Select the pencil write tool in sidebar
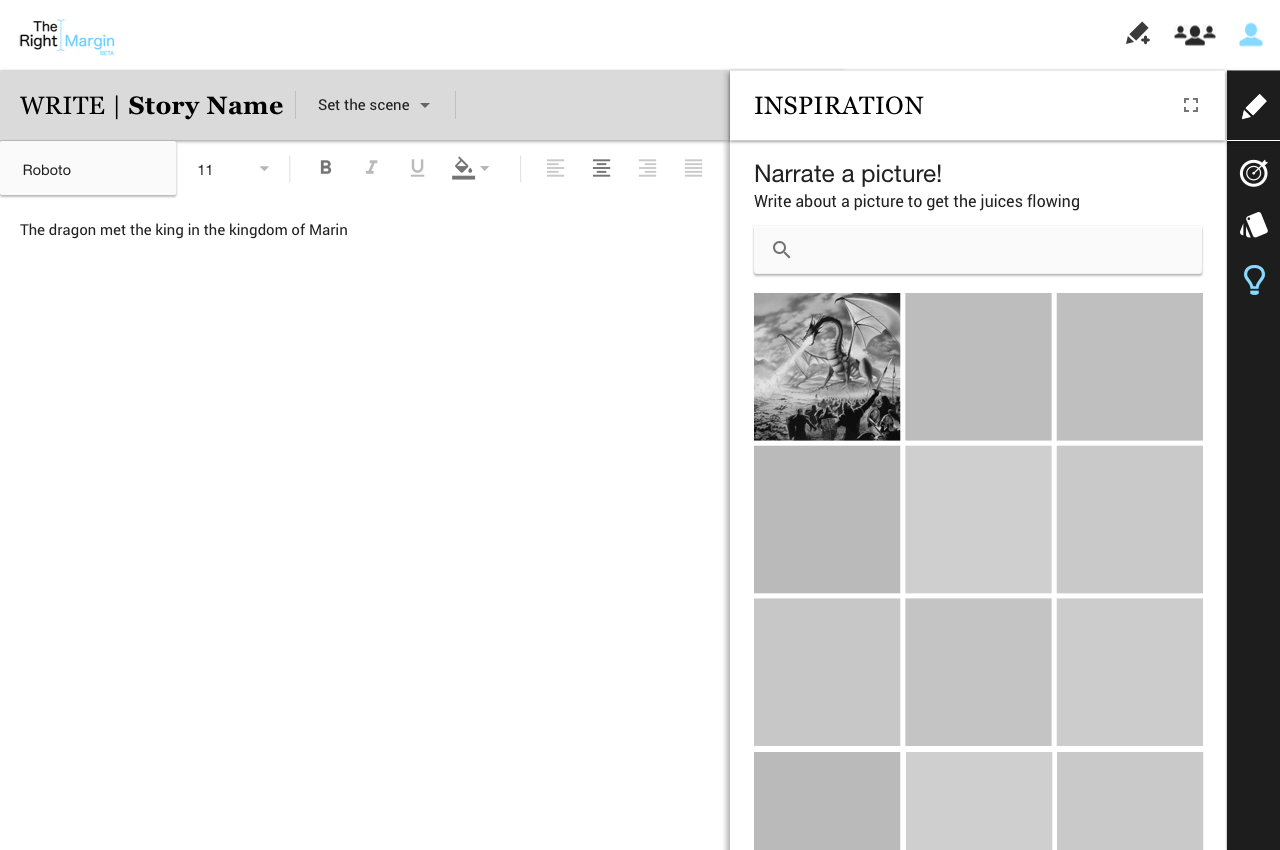The image size is (1280, 850). 1253,106
